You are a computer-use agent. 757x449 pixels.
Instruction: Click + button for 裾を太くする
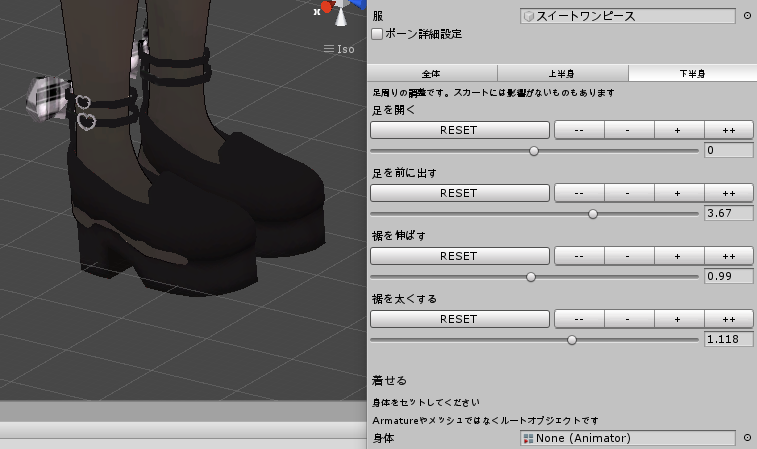(679, 319)
